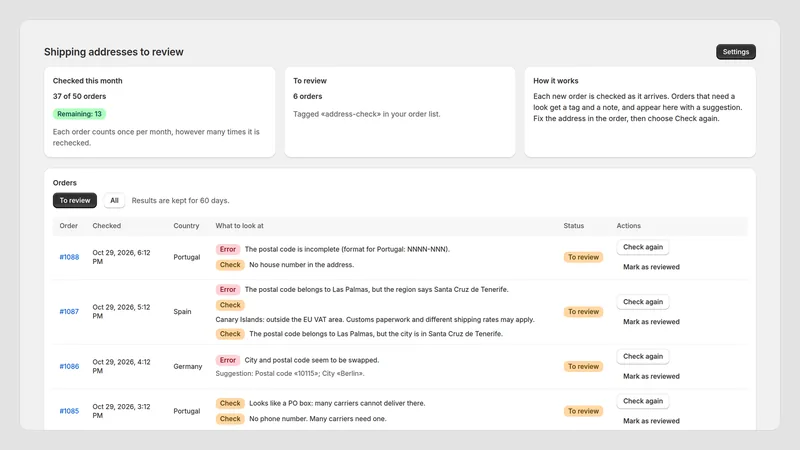Click the Status column header
800x450 pixels.
(x=573, y=226)
